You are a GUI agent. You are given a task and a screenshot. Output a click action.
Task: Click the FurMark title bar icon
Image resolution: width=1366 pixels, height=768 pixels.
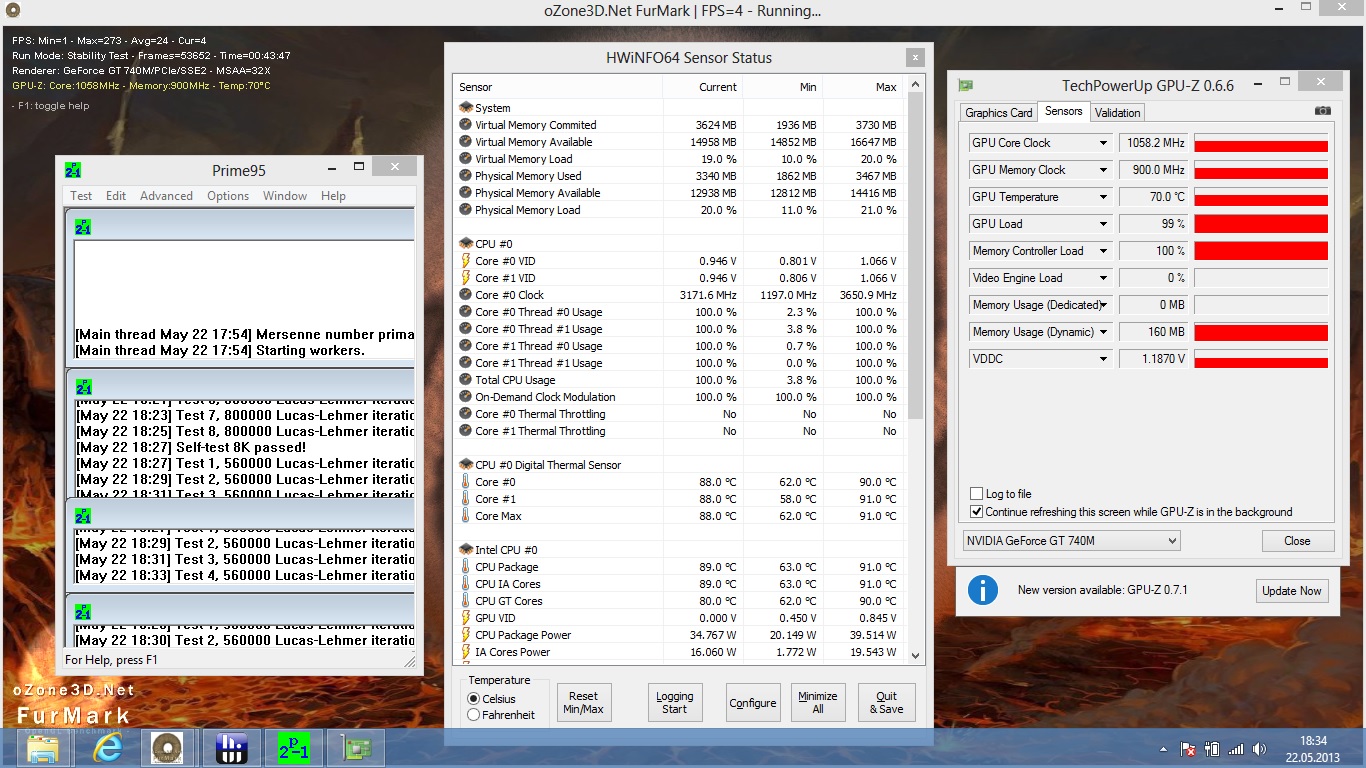[x=12, y=11]
